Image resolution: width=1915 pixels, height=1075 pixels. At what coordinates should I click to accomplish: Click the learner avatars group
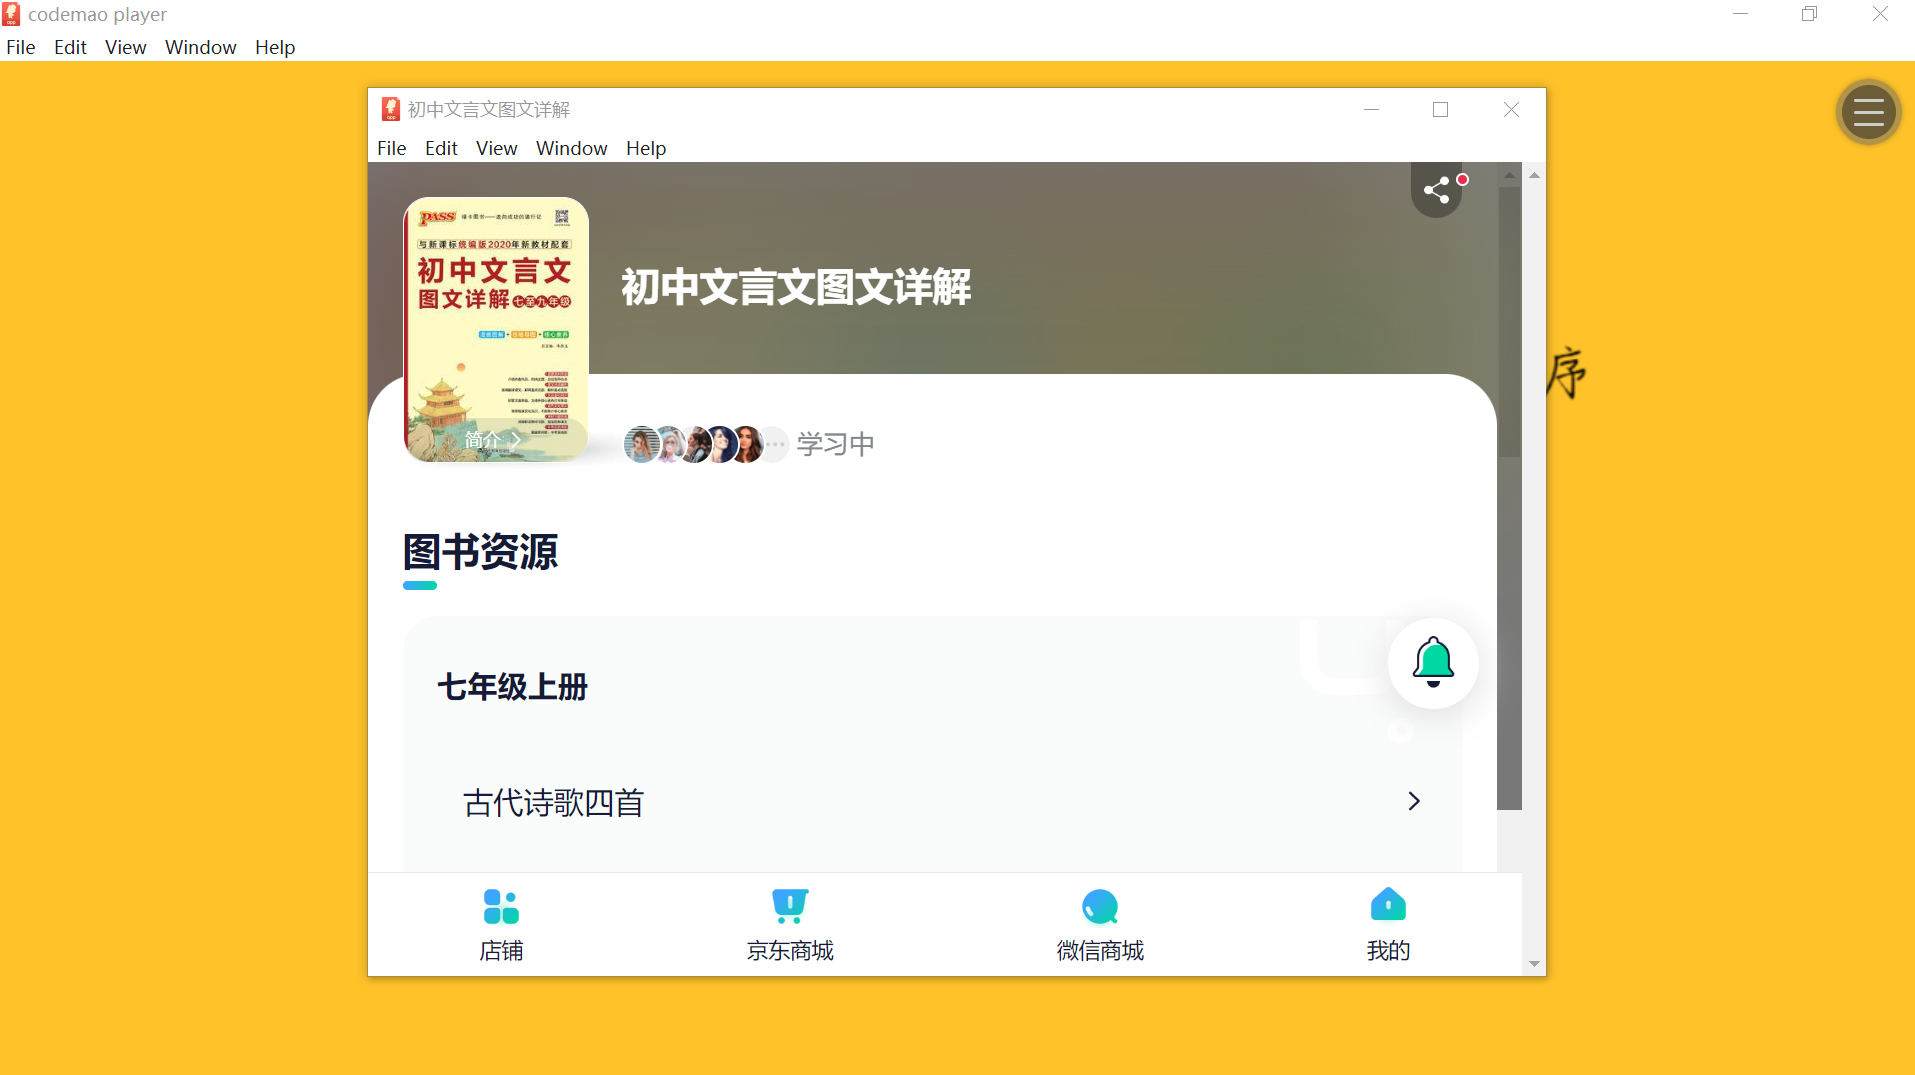point(706,444)
